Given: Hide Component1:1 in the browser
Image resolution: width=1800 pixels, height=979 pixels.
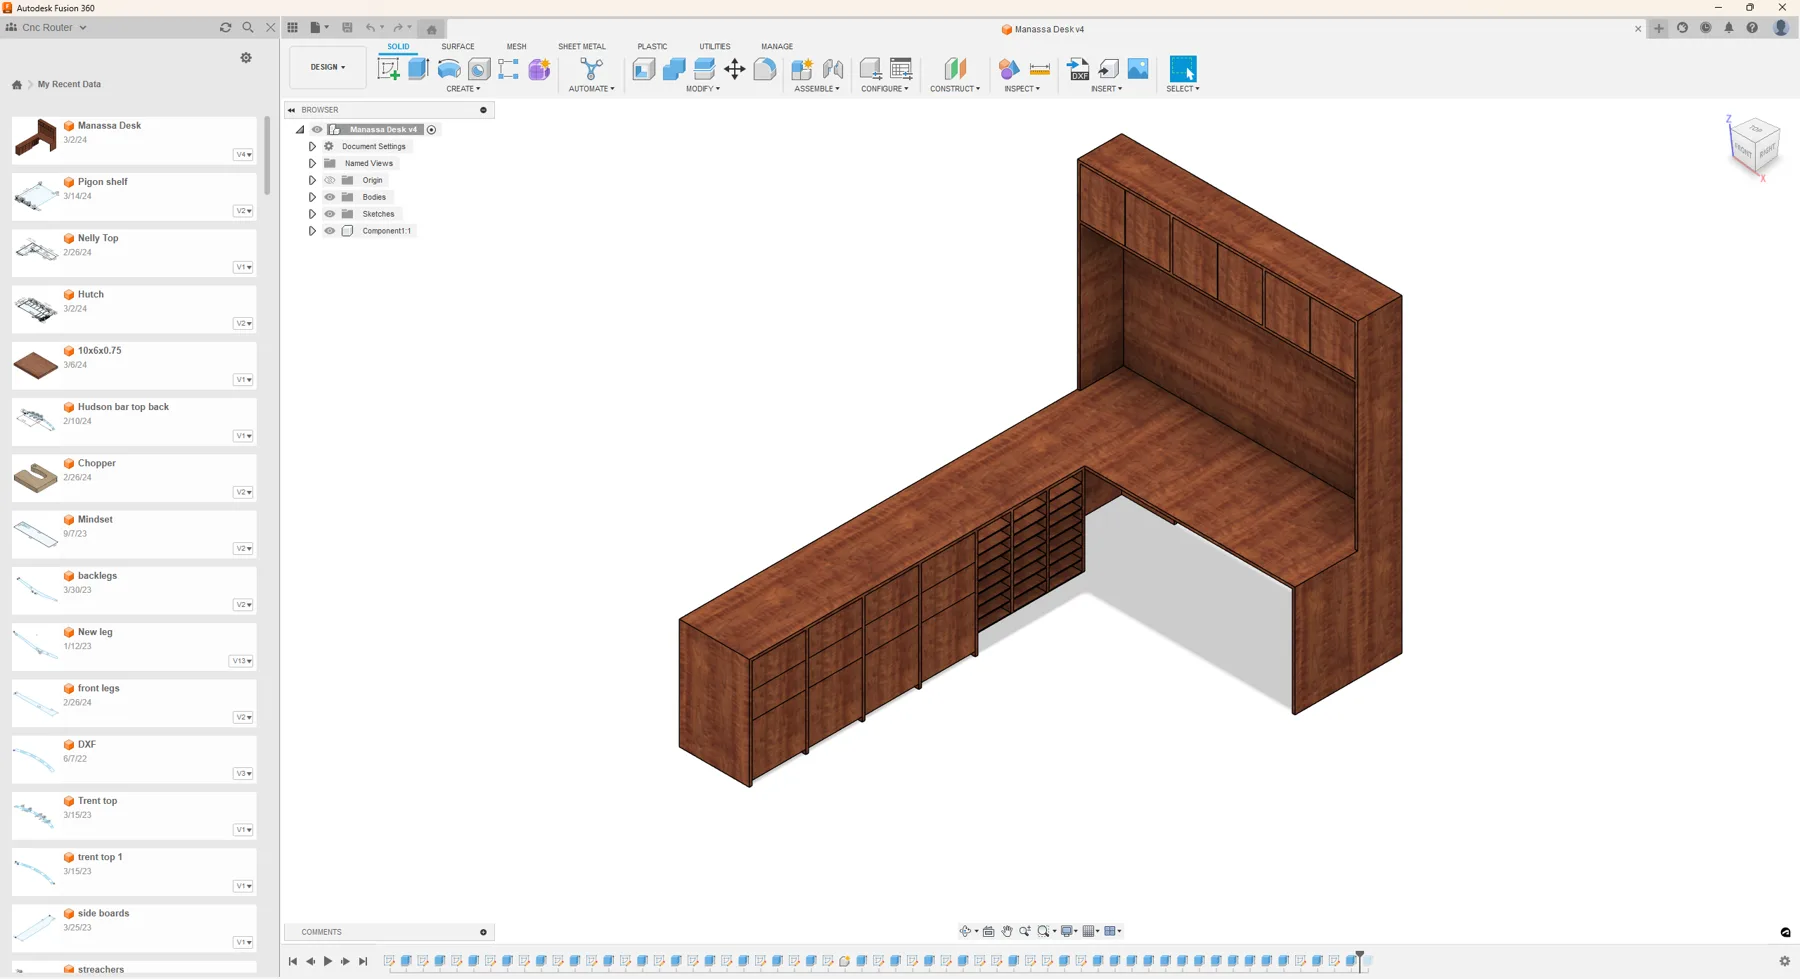Looking at the screenshot, I should [330, 231].
